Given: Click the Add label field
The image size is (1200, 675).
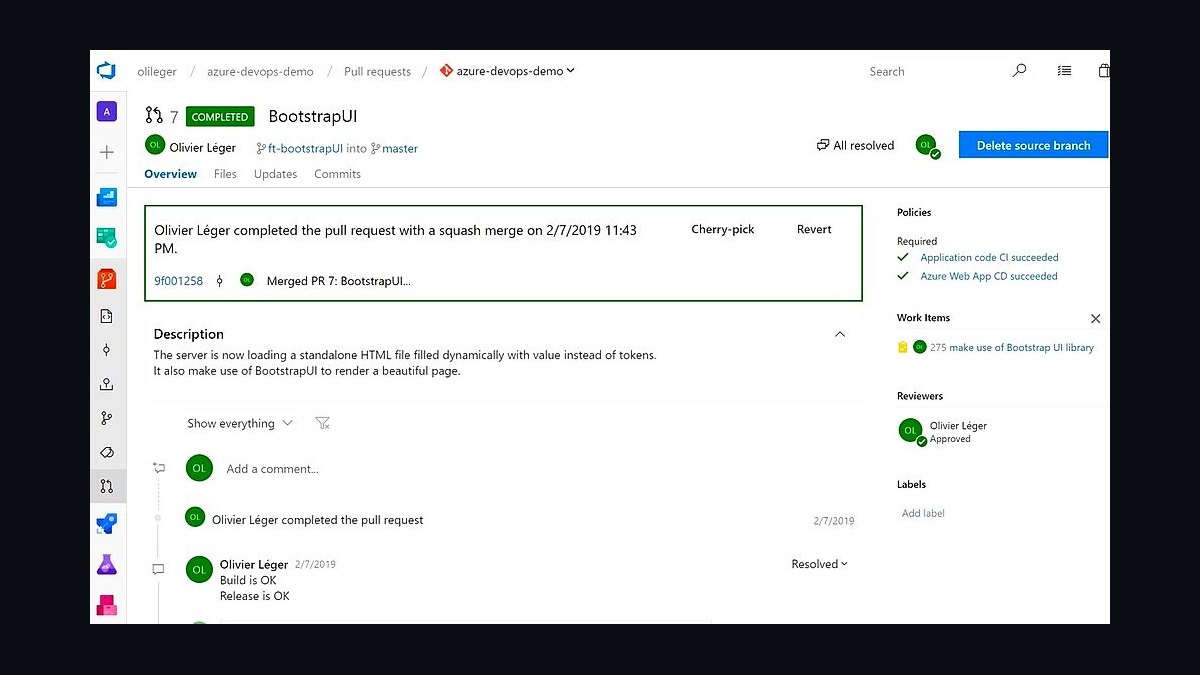Looking at the screenshot, I should click(x=923, y=513).
